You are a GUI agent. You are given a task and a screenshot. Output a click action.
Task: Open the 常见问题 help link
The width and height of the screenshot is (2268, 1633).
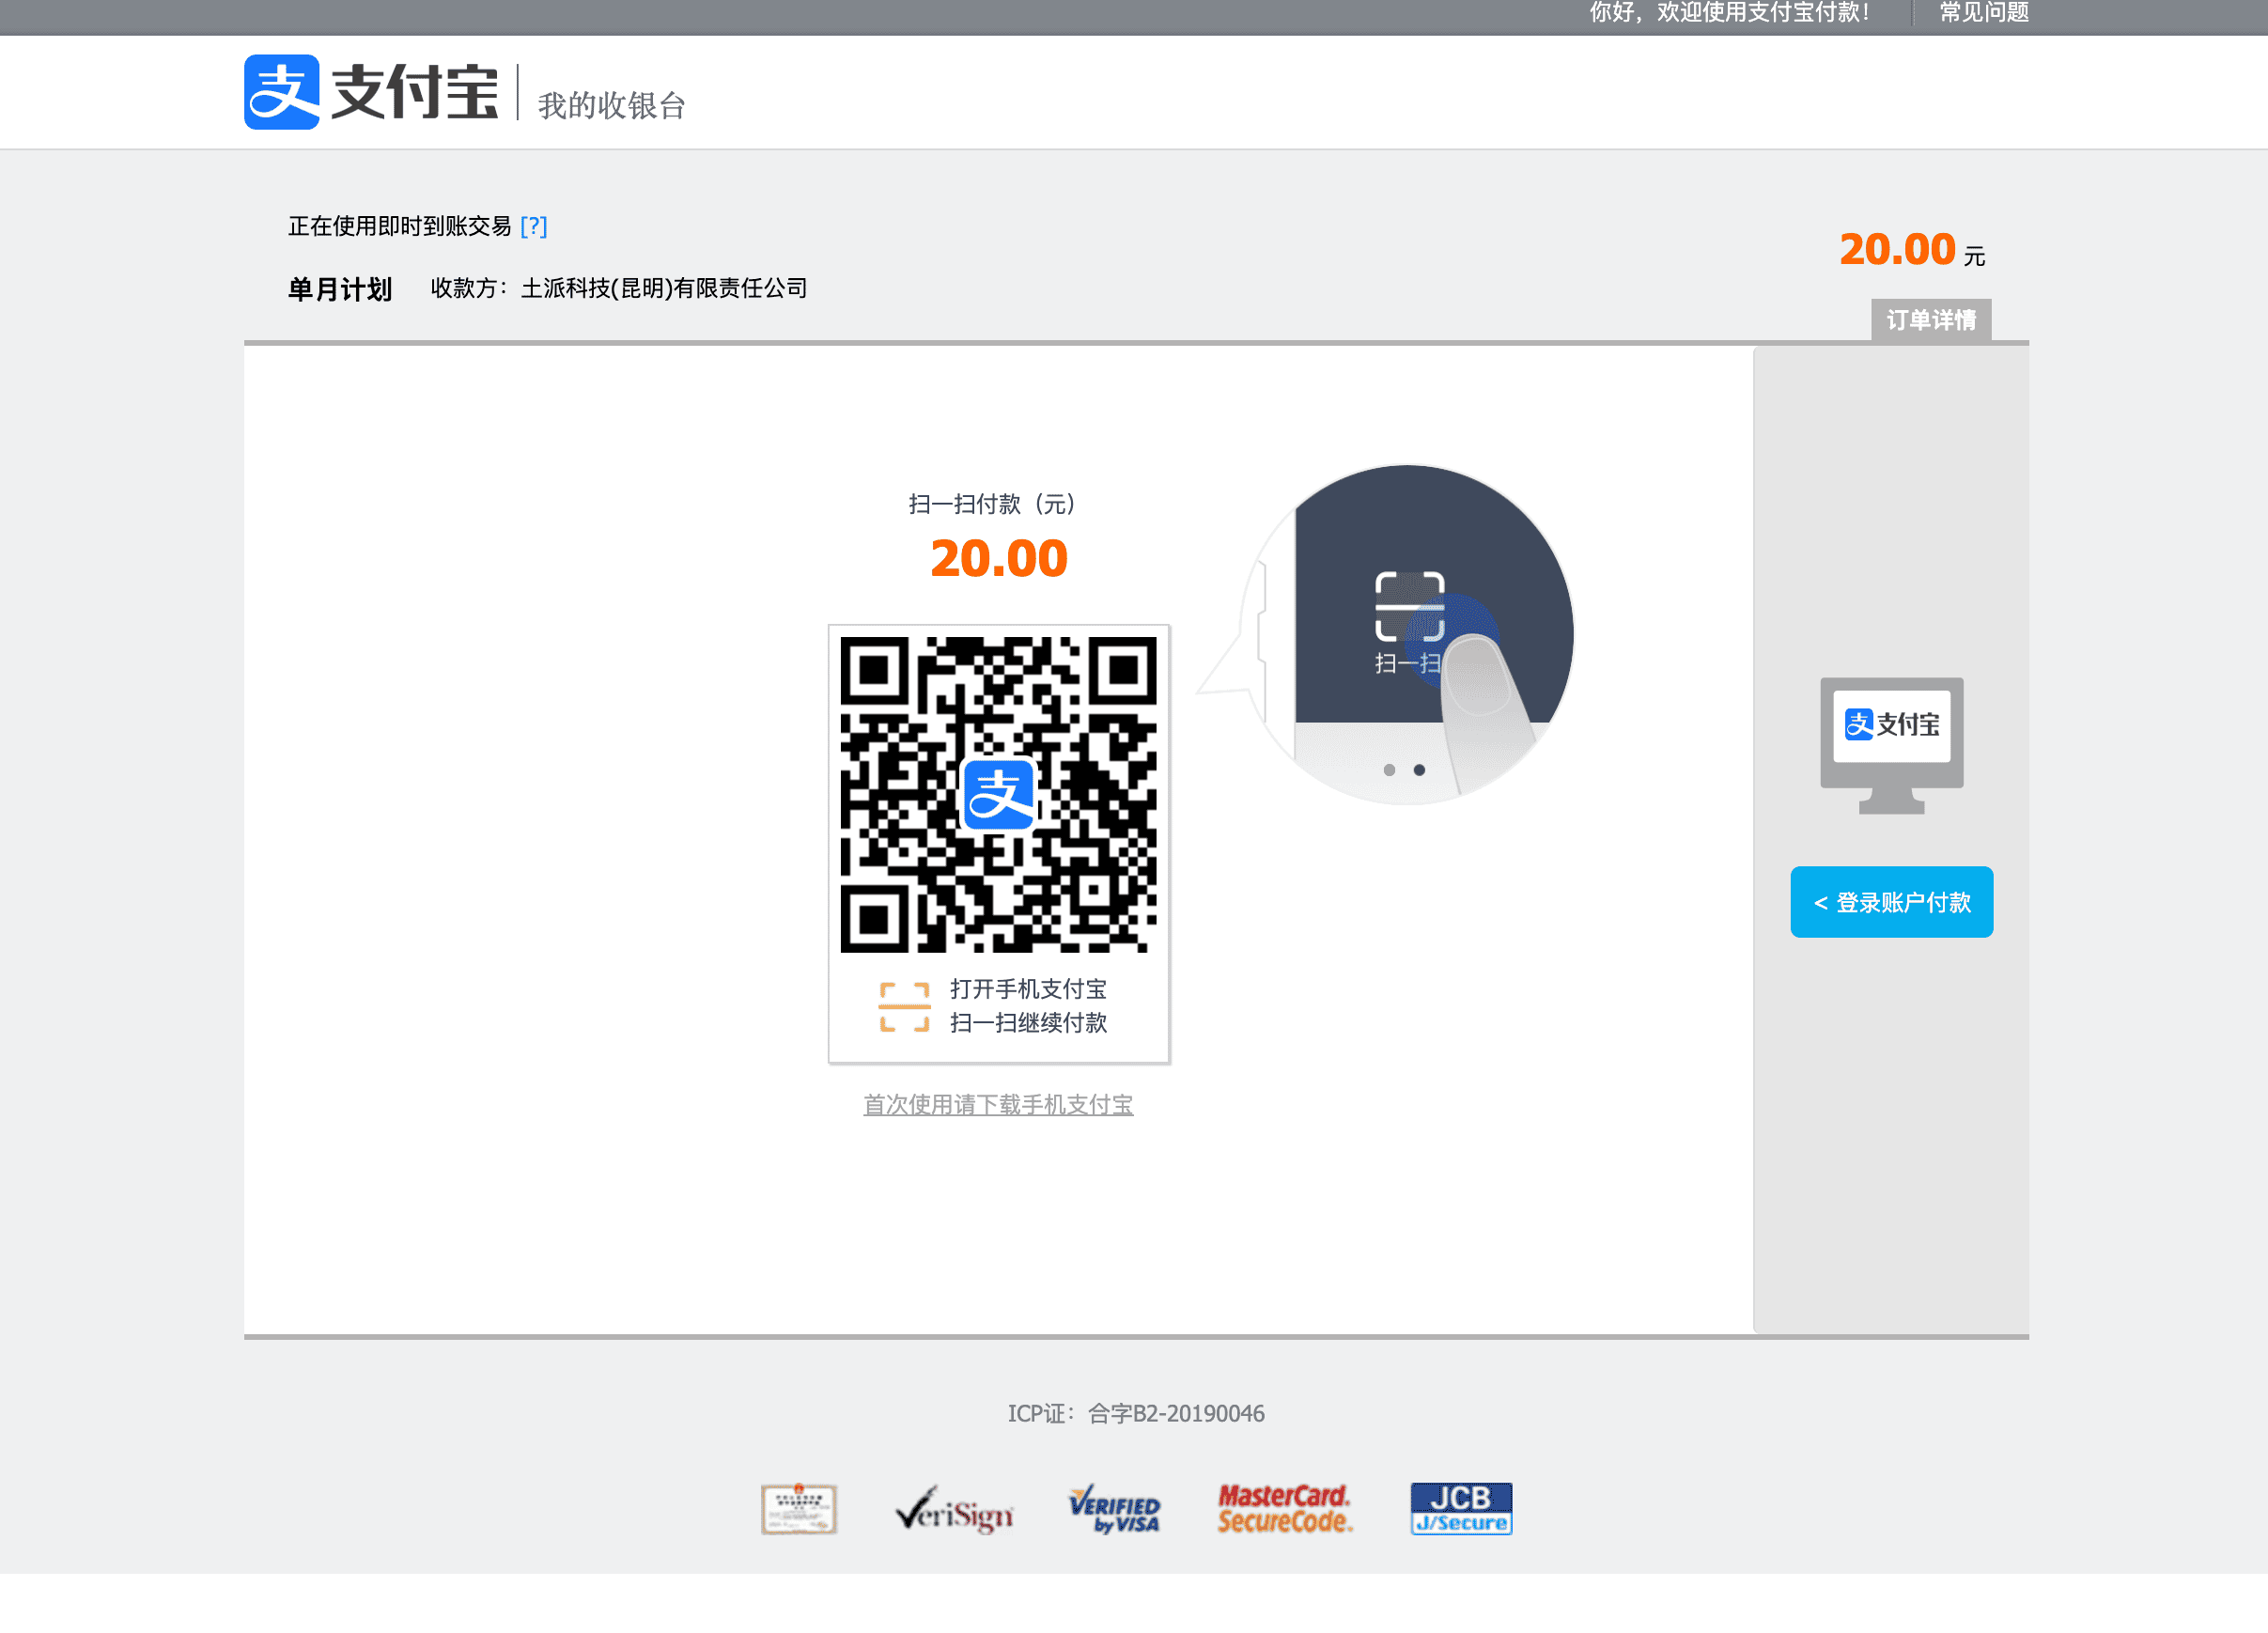click(x=1984, y=13)
